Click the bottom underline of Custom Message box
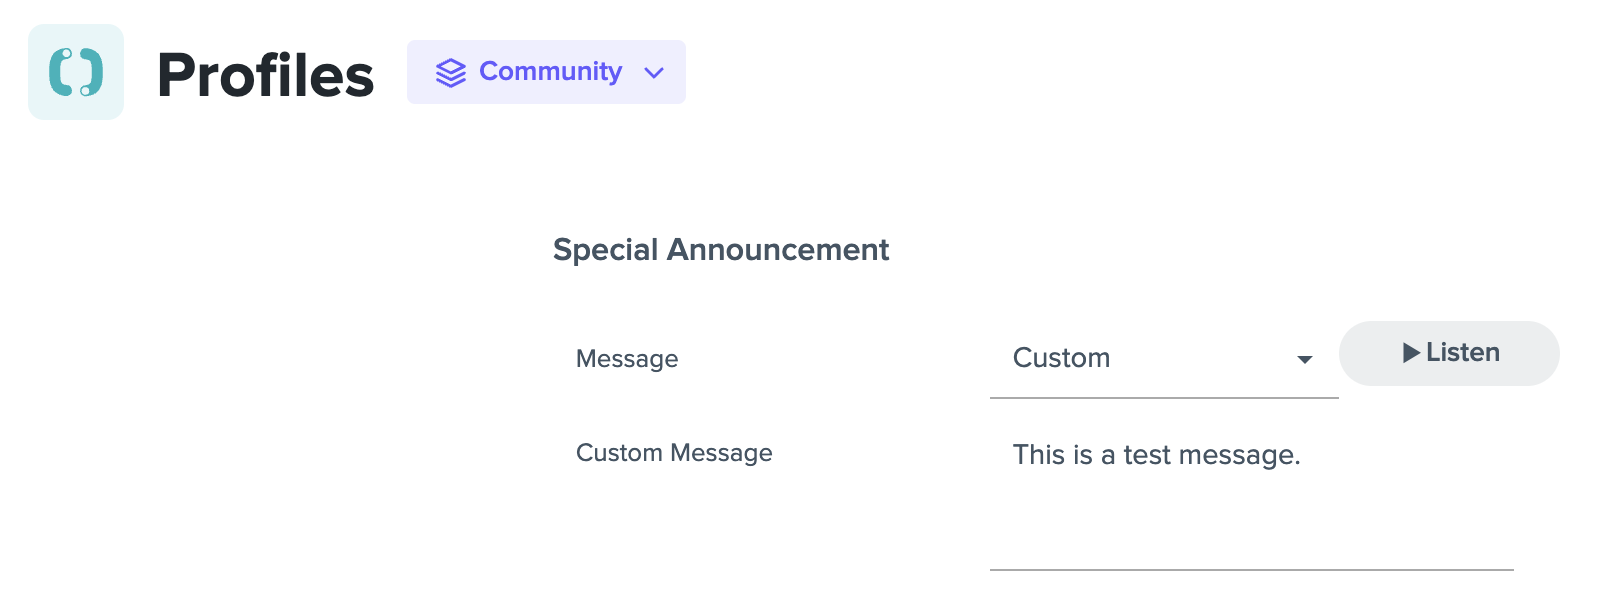 coord(1251,570)
